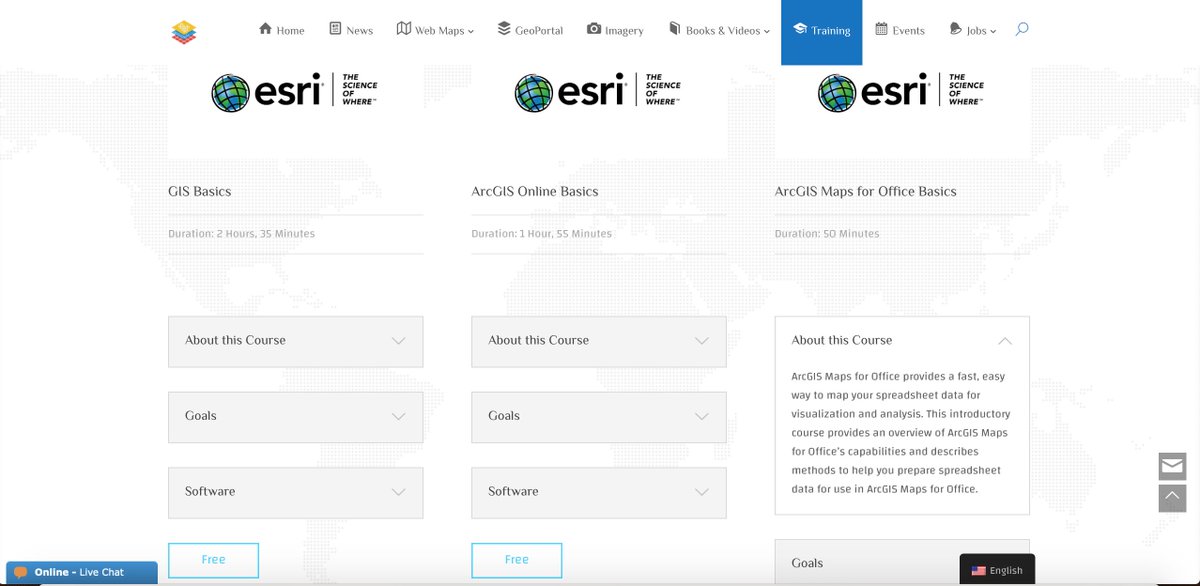The image size is (1200, 586).
Task: Open the Online Live Chat bar
Action: tap(82, 573)
